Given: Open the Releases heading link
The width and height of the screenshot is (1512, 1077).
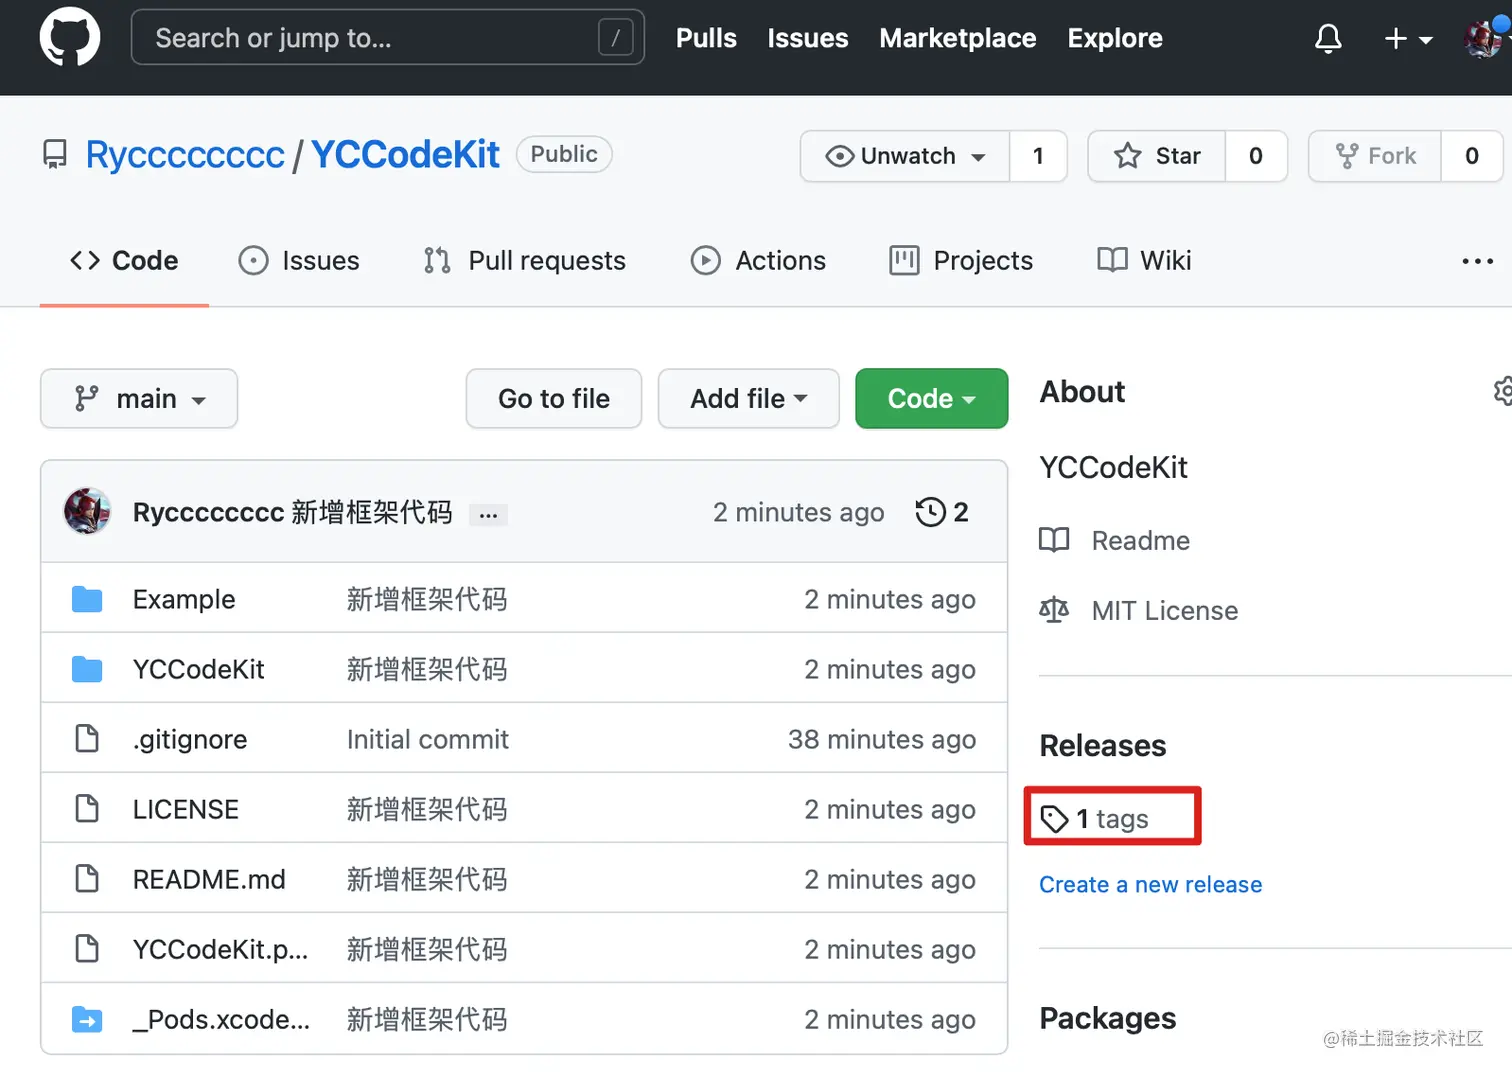Looking at the screenshot, I should 1103,746.
